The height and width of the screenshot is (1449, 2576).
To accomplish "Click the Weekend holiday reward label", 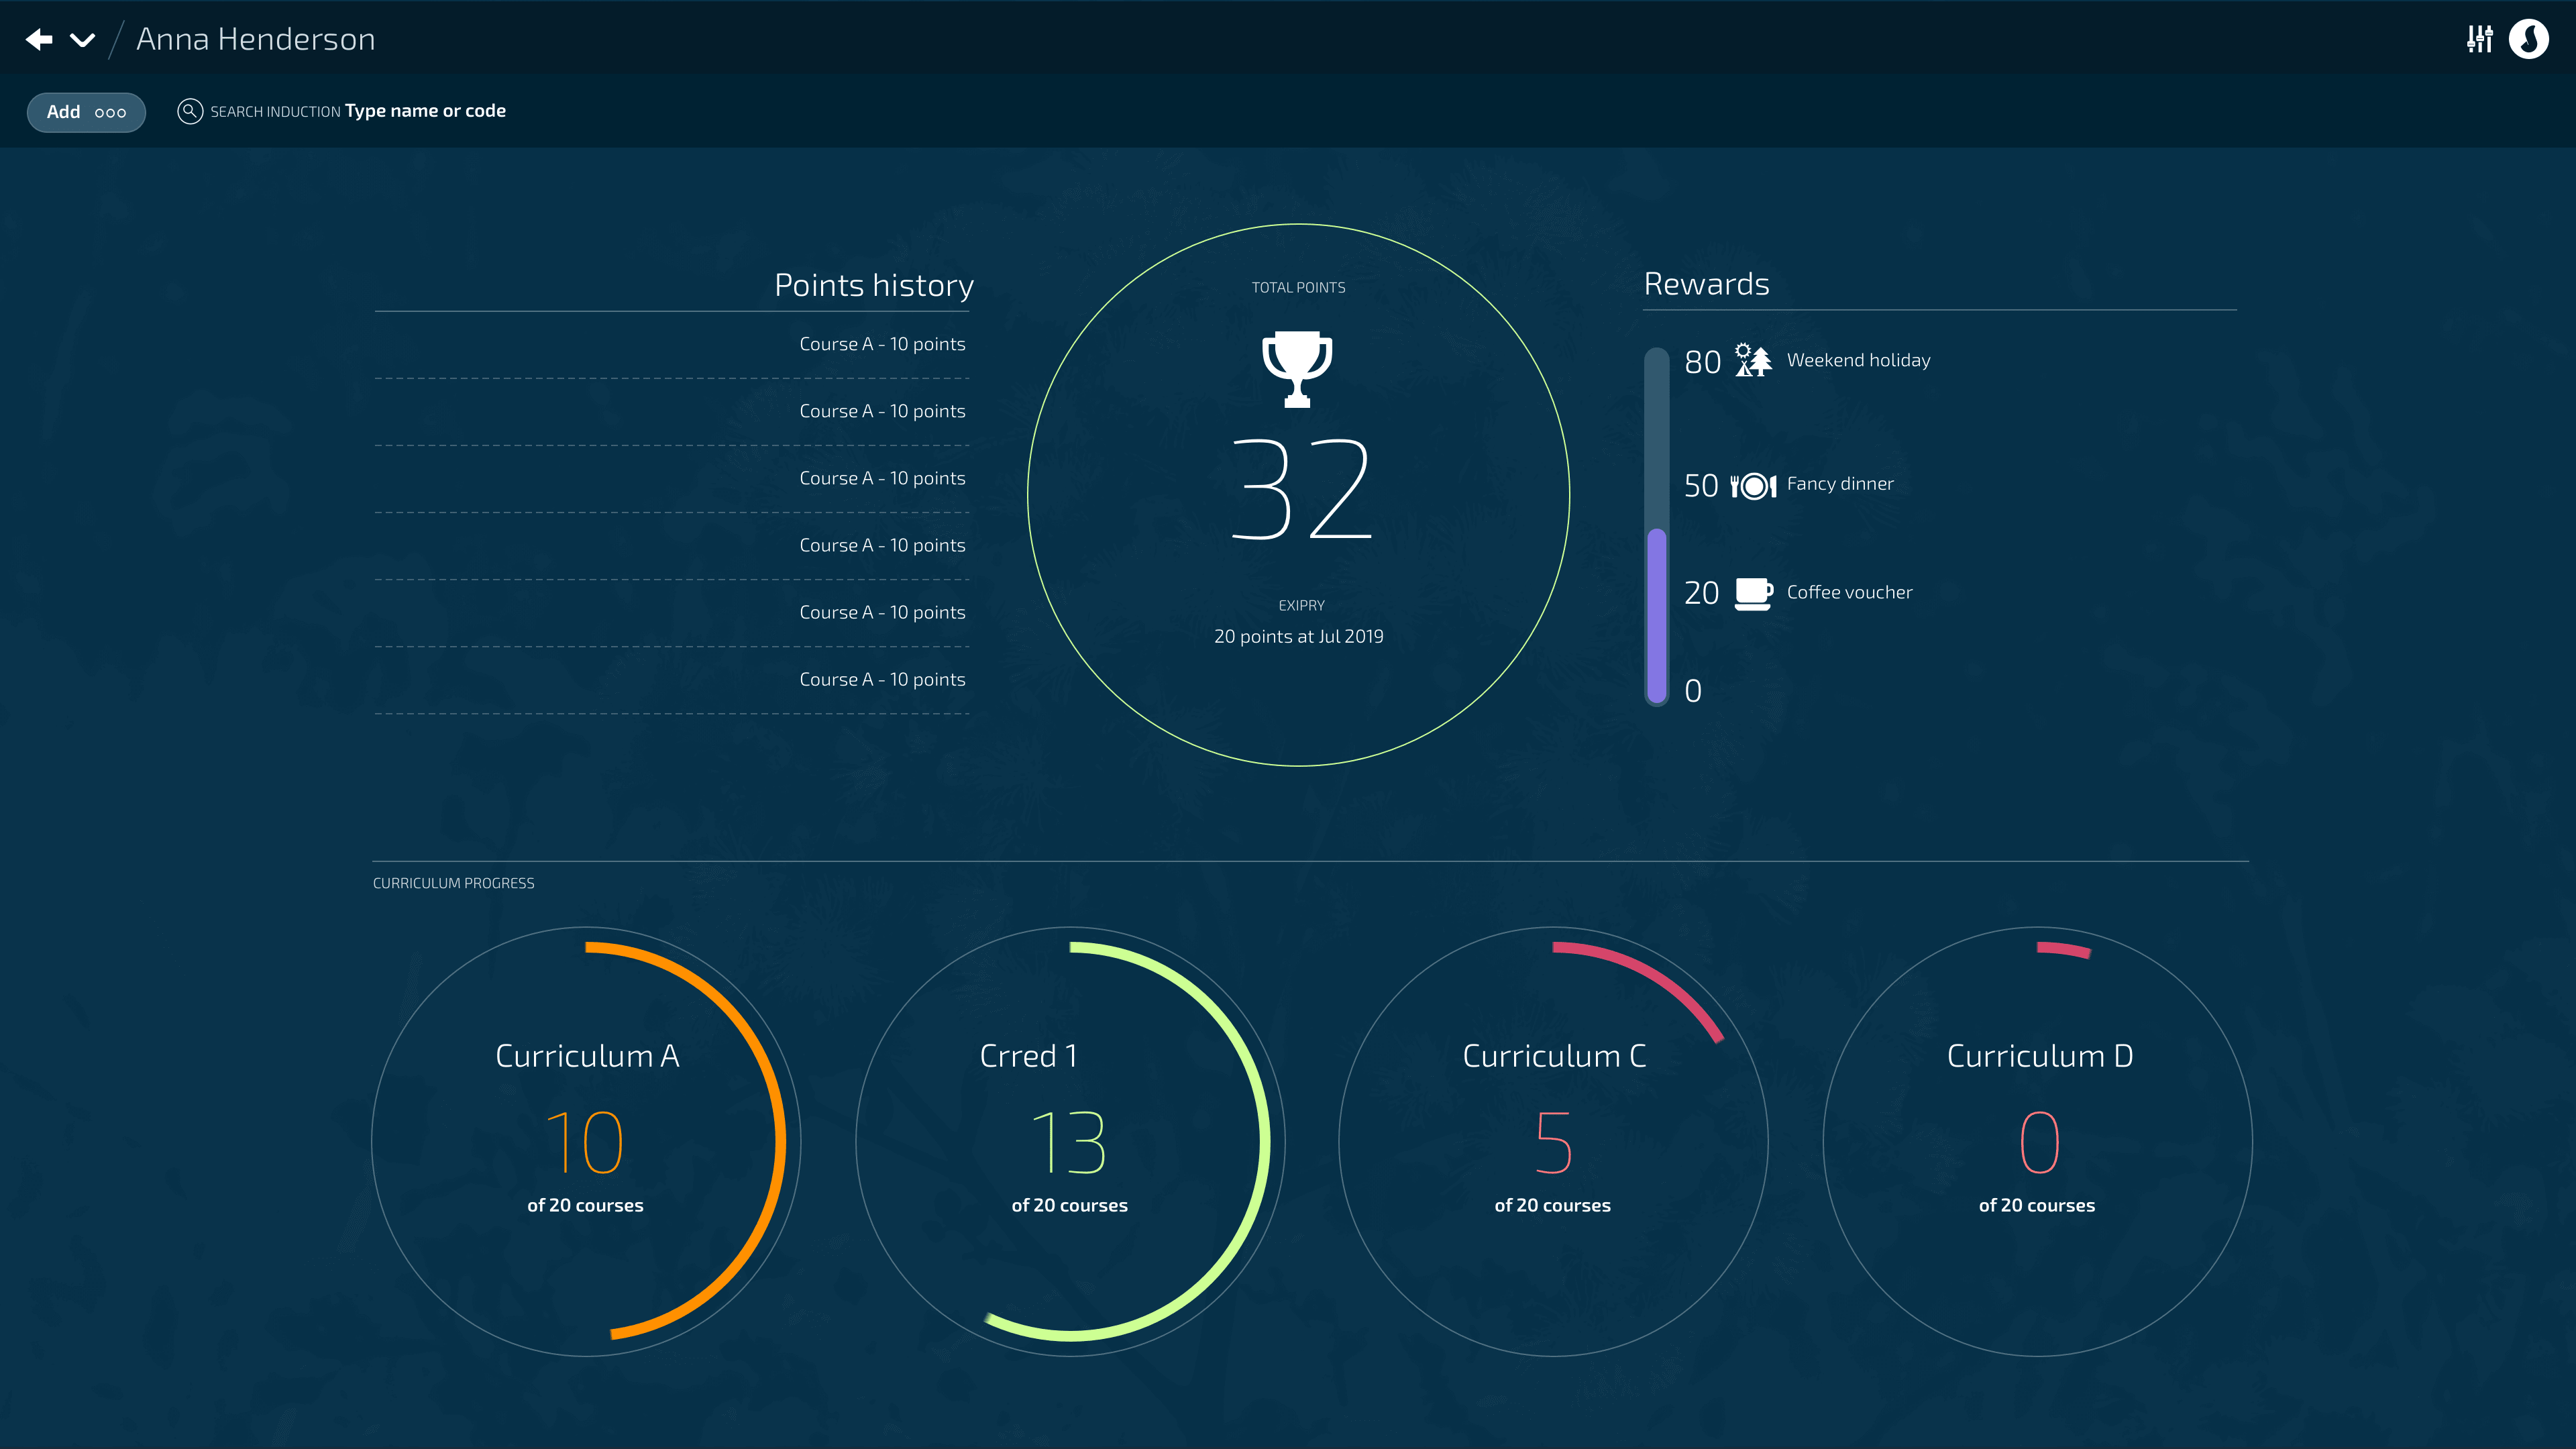I will point(1858,360).
